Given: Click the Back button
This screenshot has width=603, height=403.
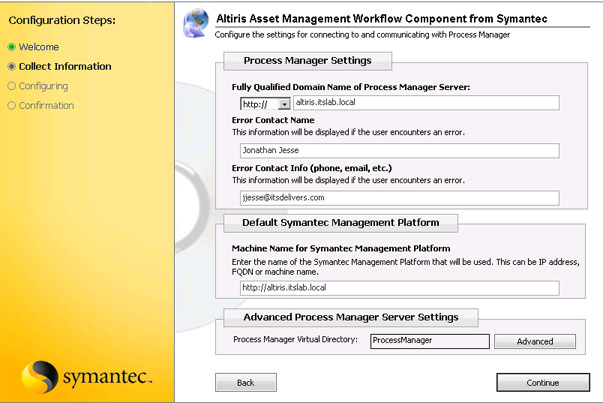Looking at the screenshot, I should click(x=246, y=383).
